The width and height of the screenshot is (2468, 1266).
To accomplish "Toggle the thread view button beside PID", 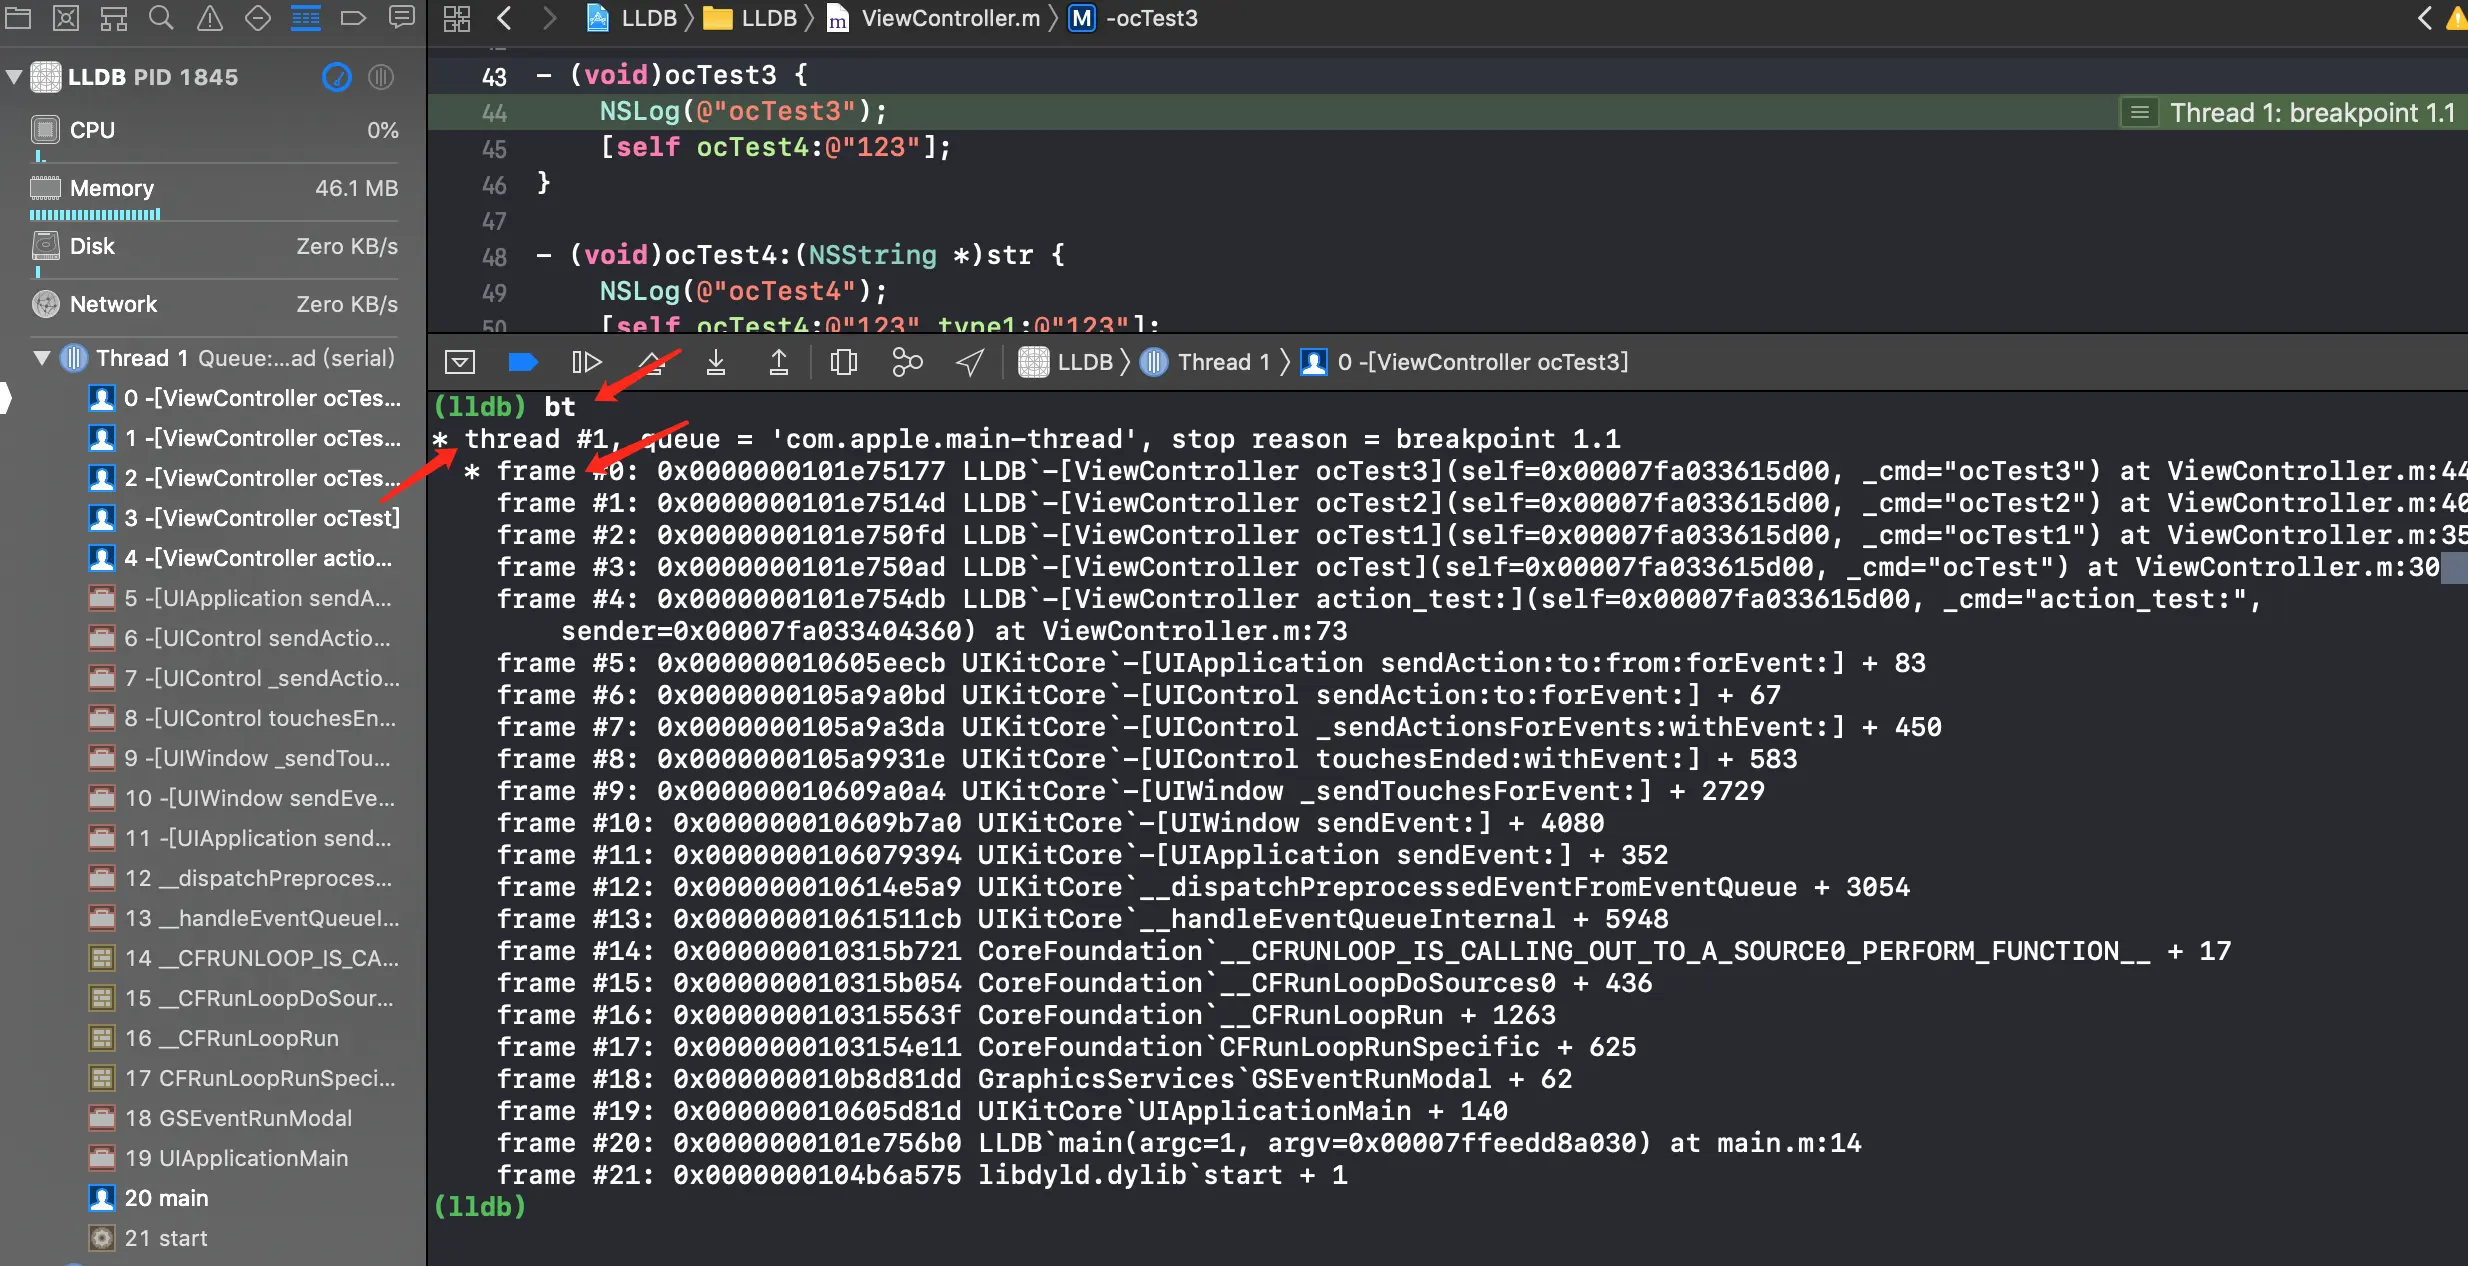I will coord(381,77).
